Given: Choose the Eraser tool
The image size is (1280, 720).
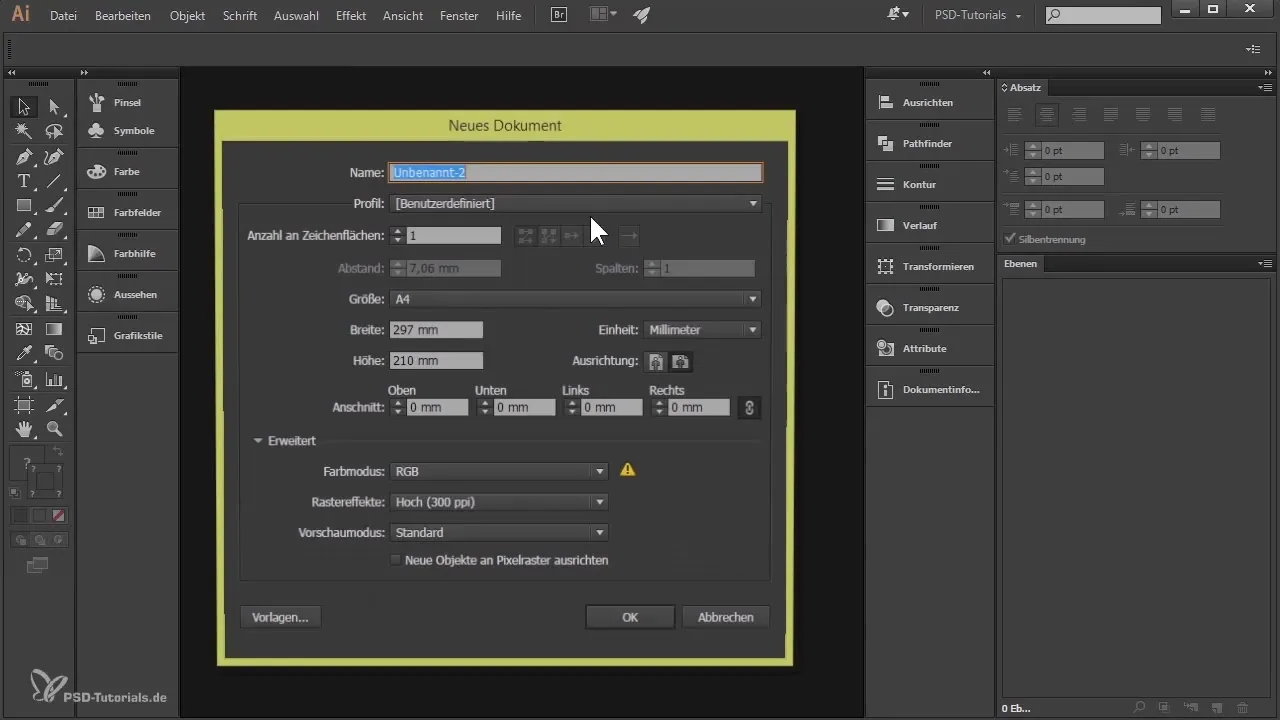Looking at the screenshot, I should pos(54,230).
